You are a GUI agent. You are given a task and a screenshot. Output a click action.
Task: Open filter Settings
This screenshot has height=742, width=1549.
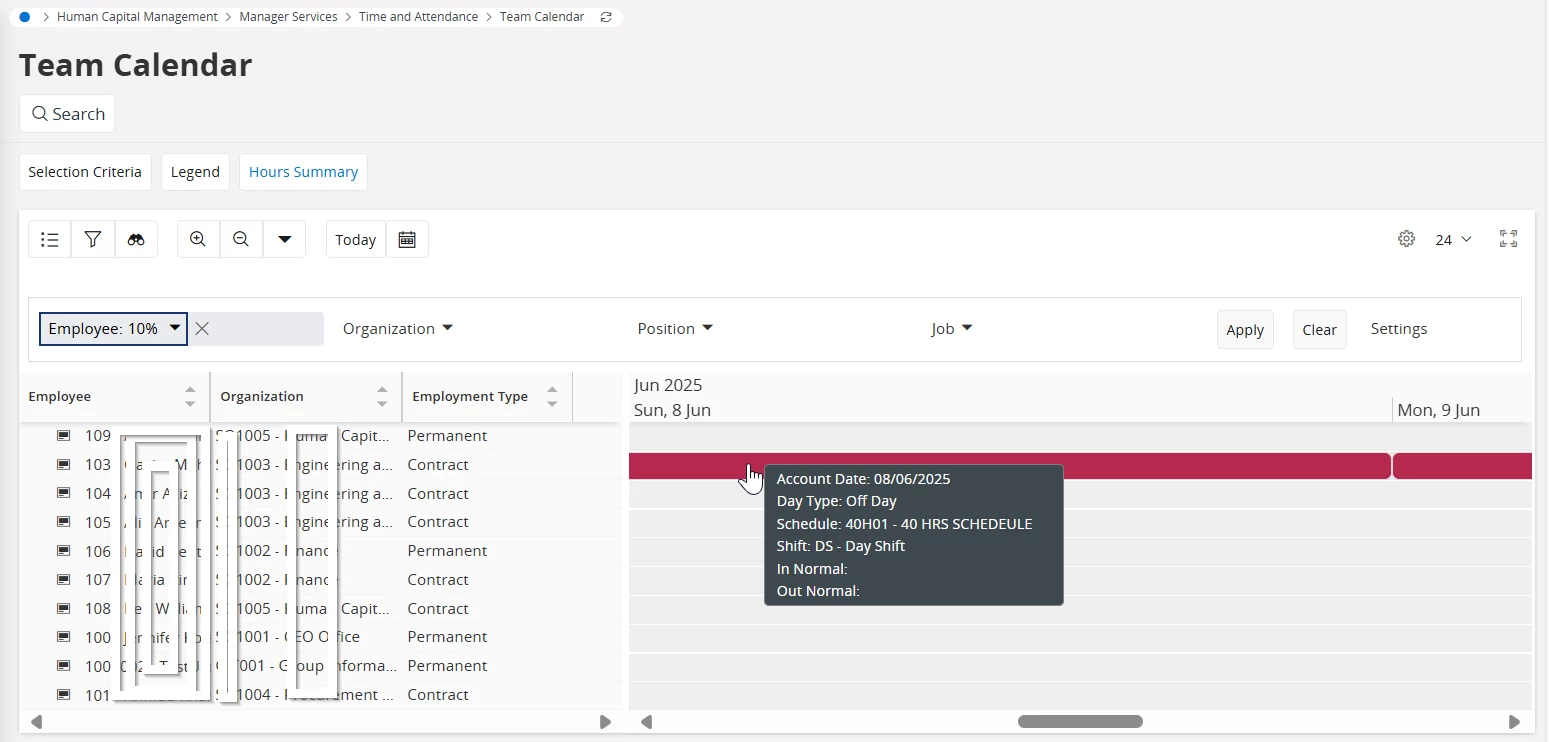1399,329
